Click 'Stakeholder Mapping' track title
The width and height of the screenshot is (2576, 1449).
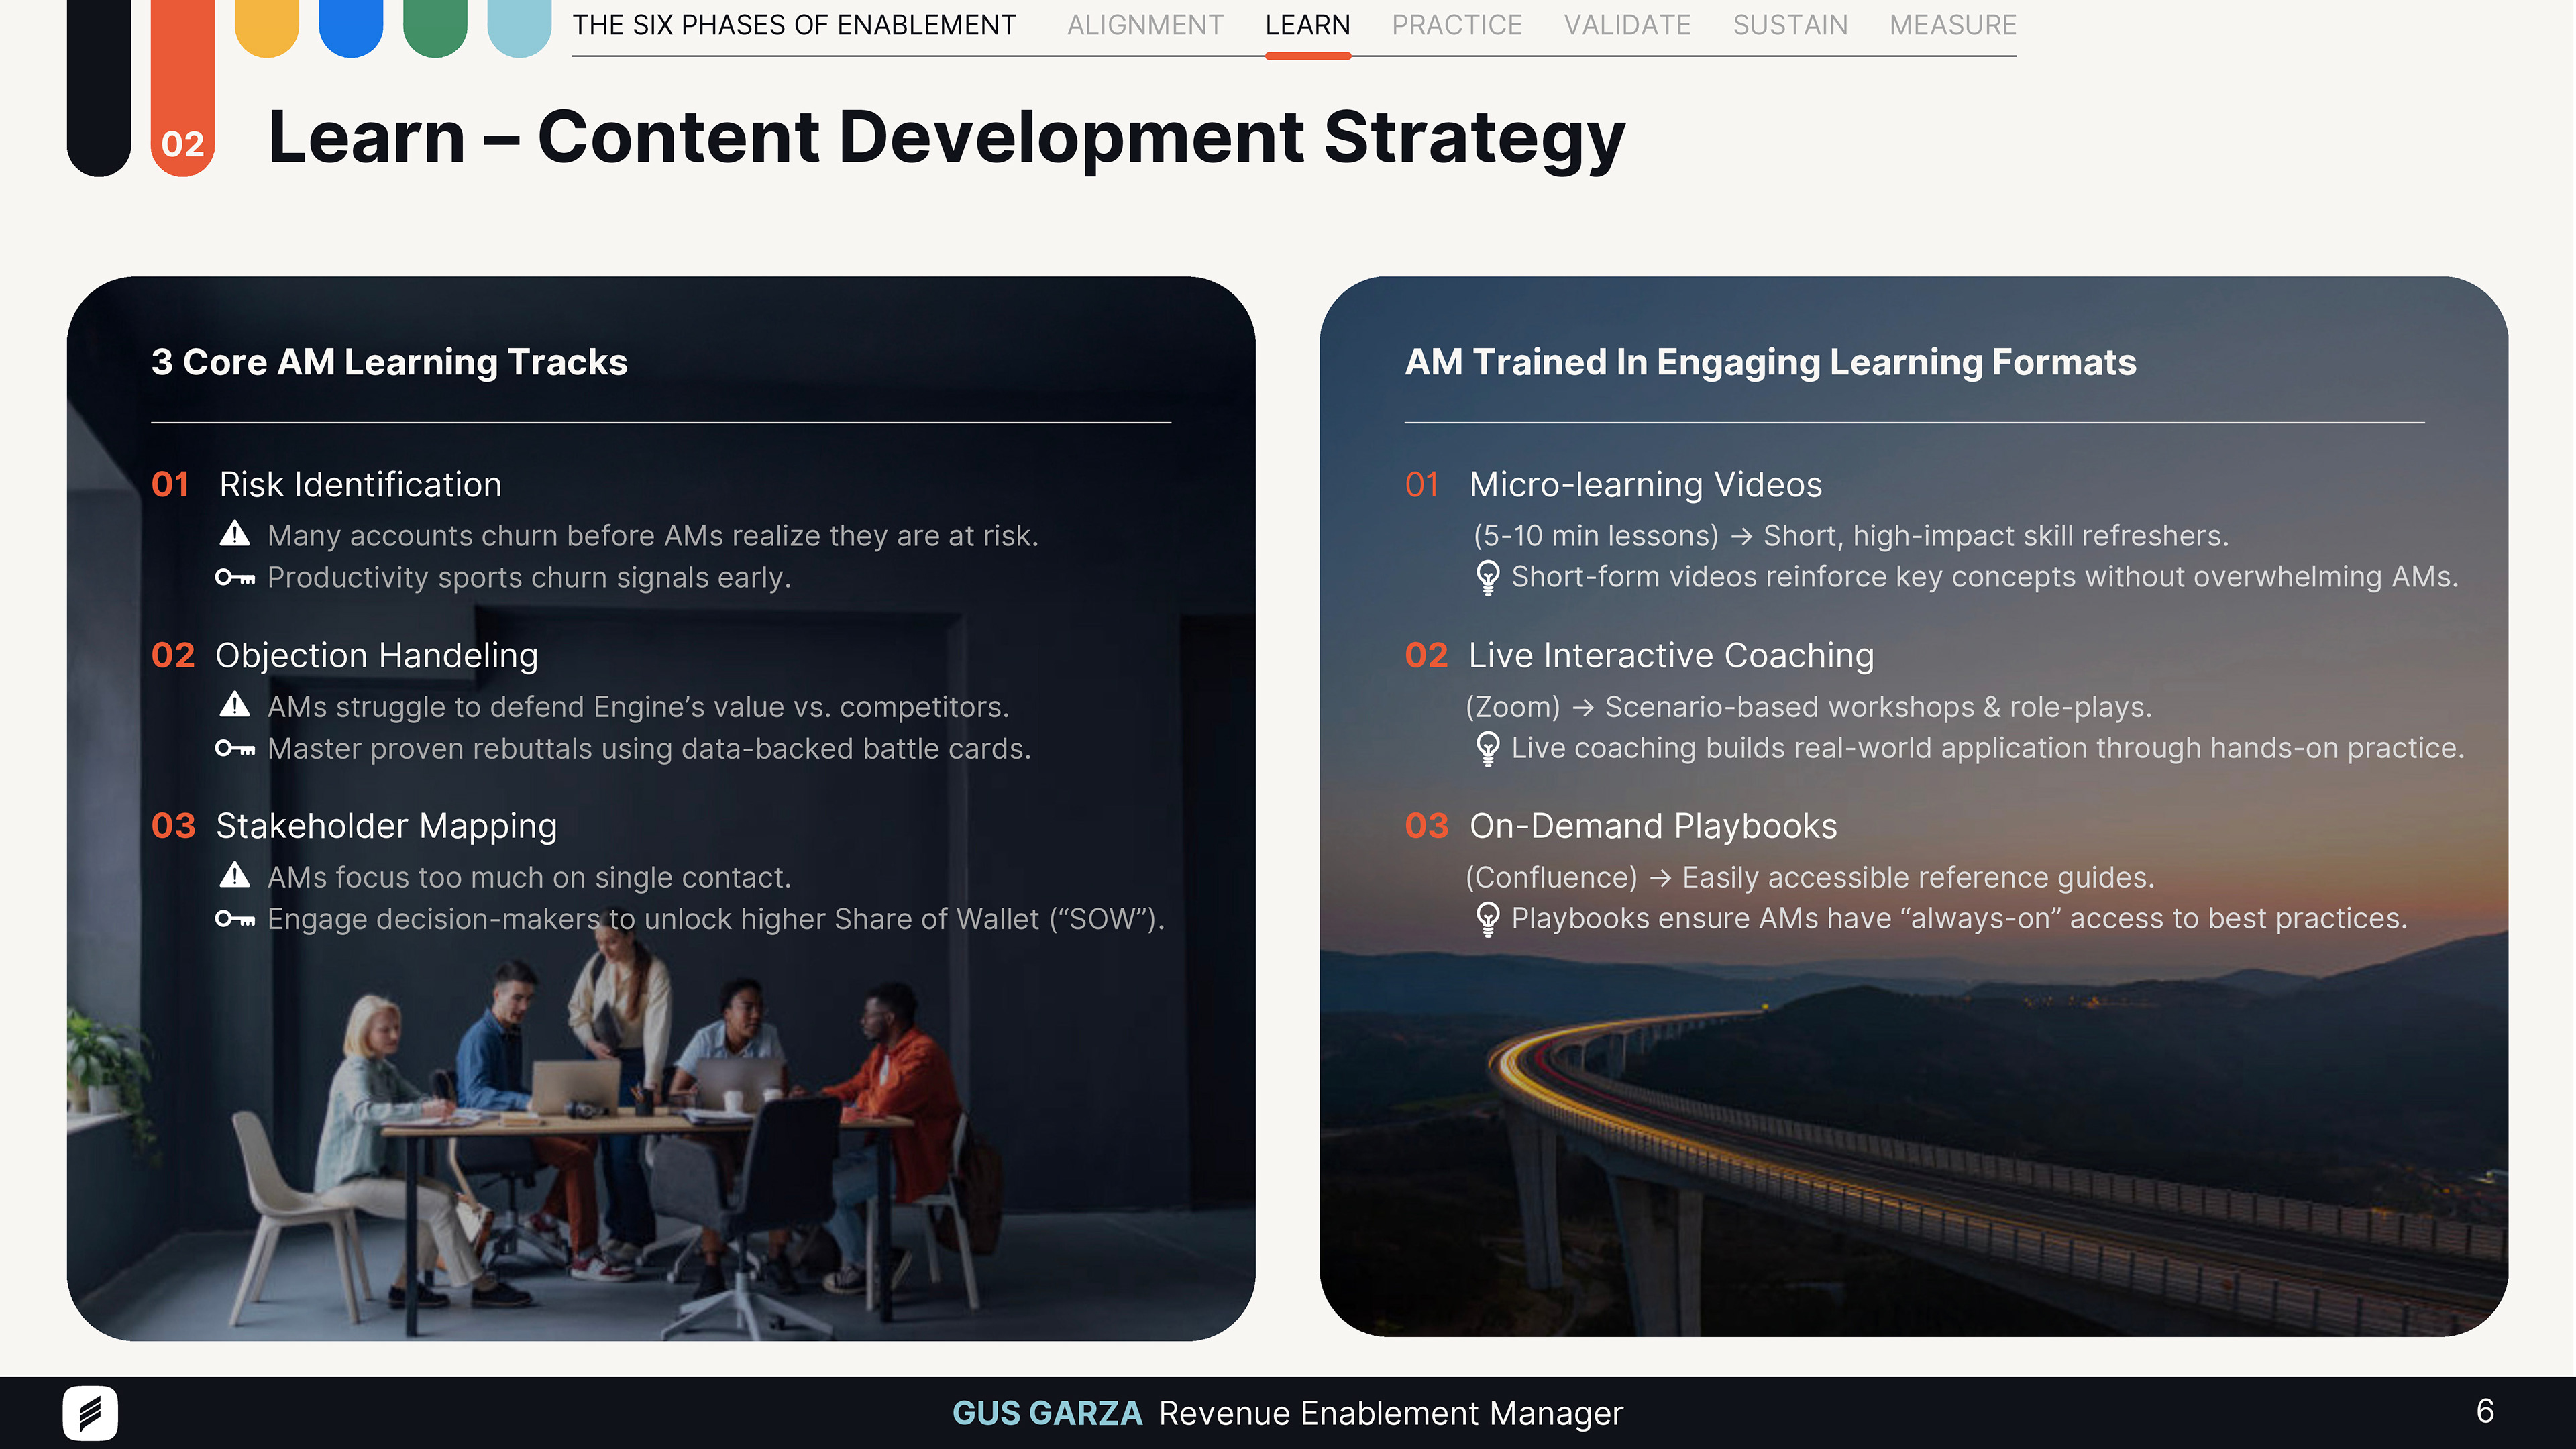coord(386,826)
